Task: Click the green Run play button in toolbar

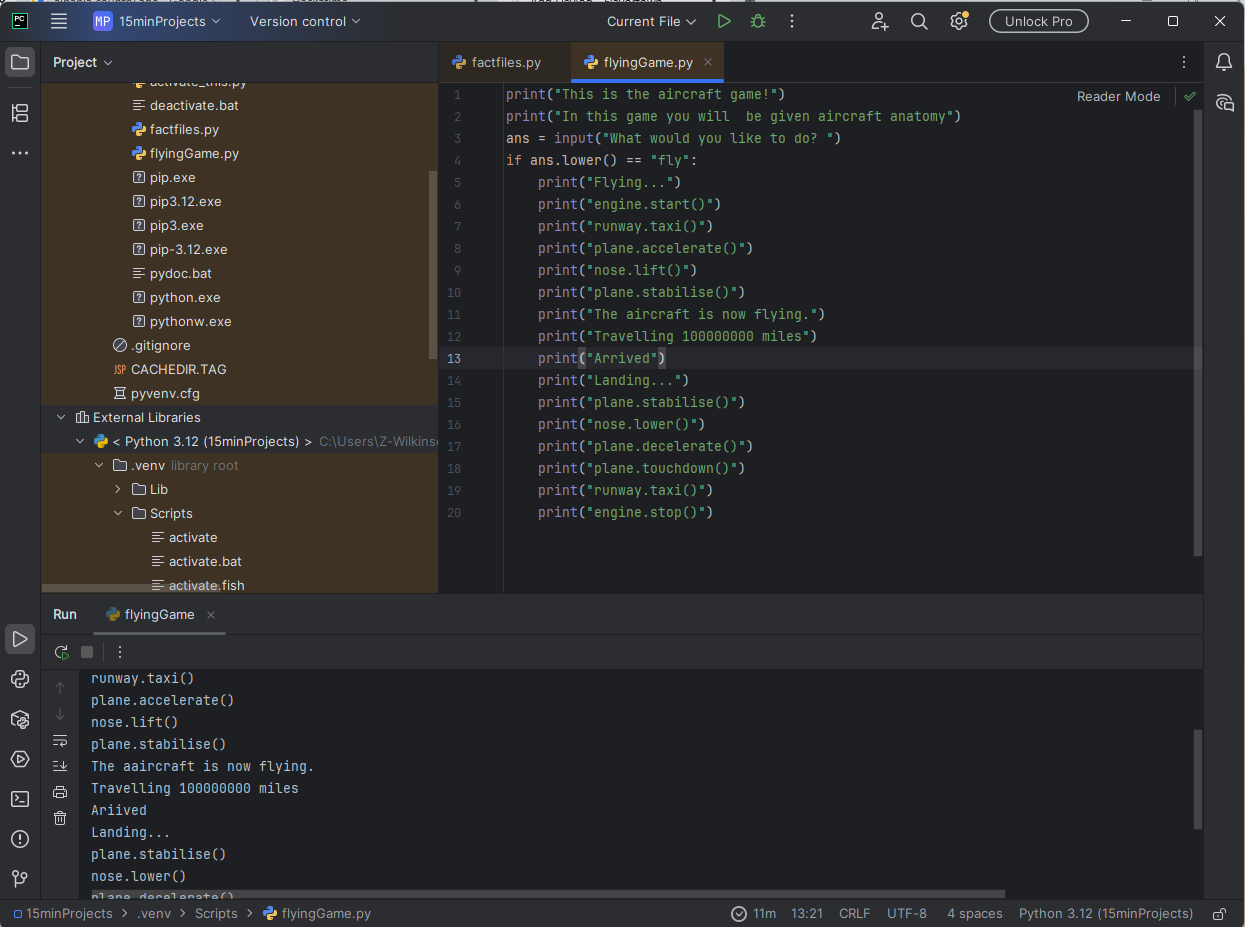Action: tap(724, 21)
